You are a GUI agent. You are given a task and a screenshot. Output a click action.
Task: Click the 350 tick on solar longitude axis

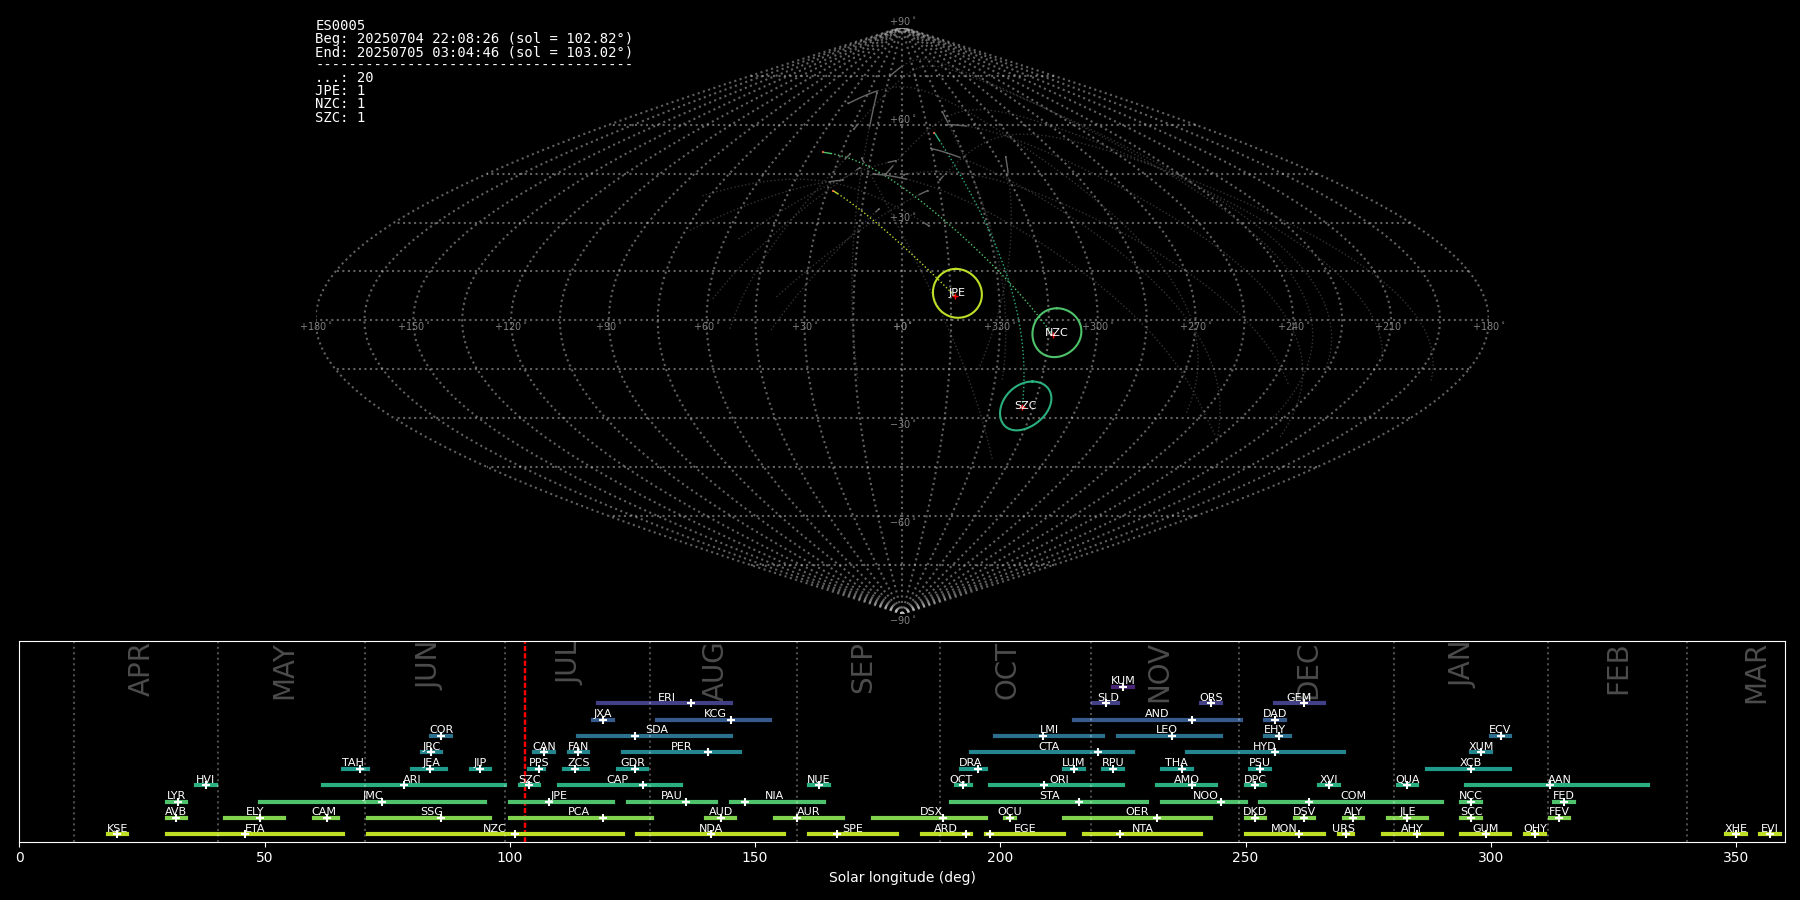1736,857
